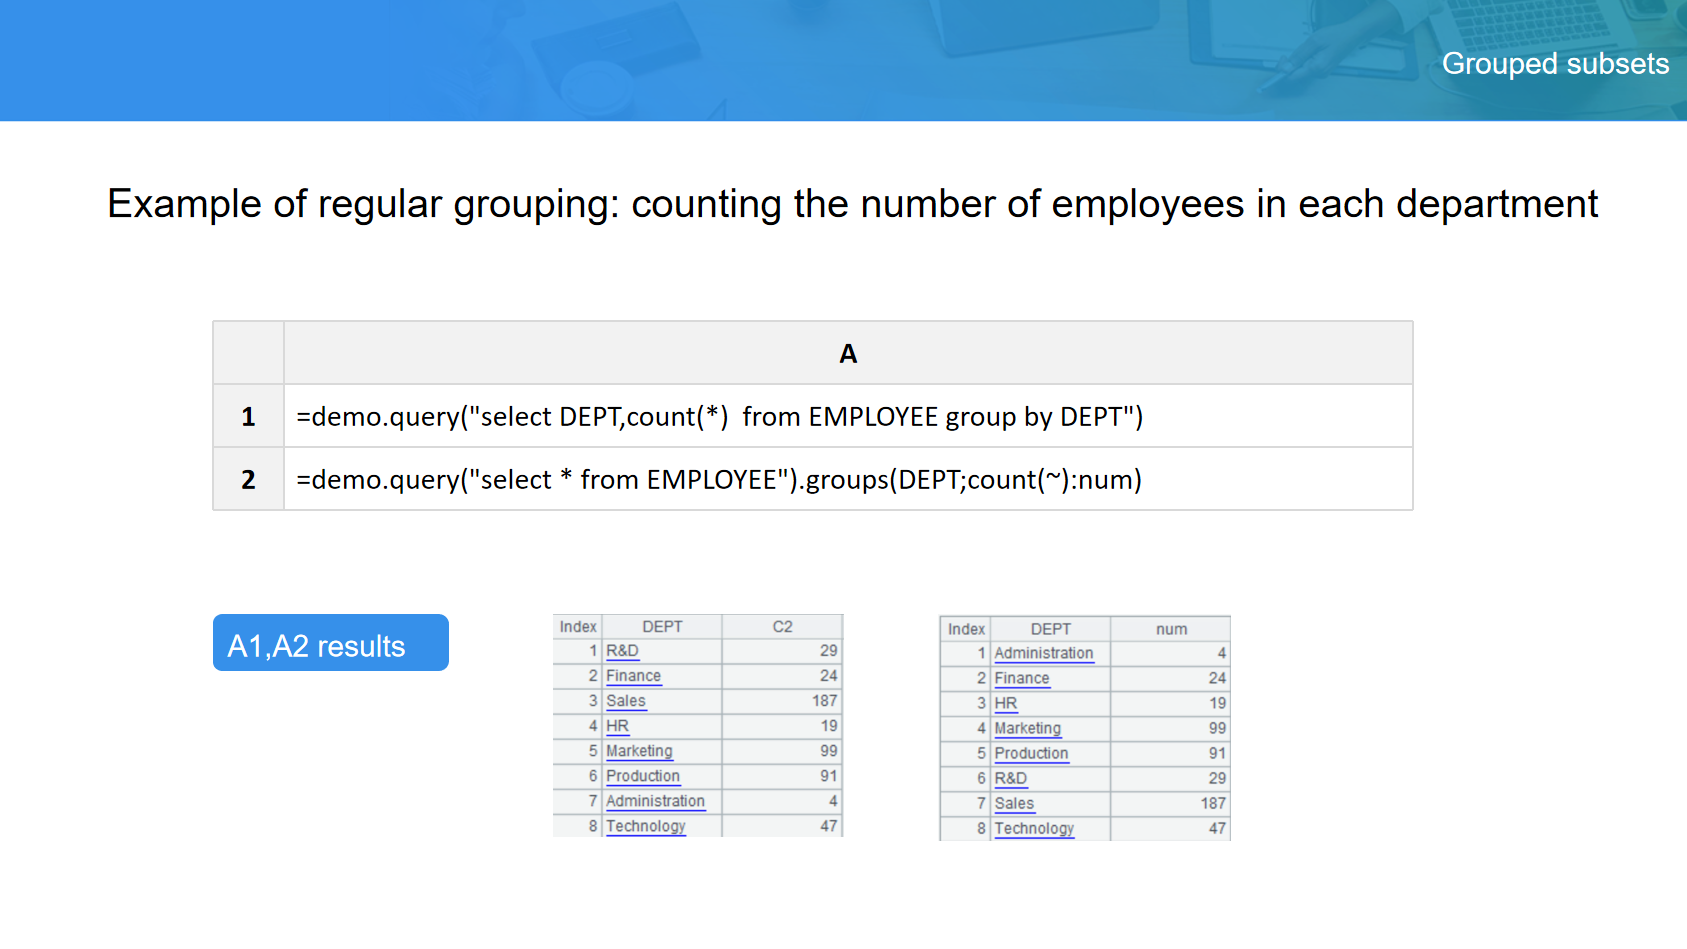1687x949 pixels.
Task: Select the cell A2 groups formula
Action: coord(718,479)
